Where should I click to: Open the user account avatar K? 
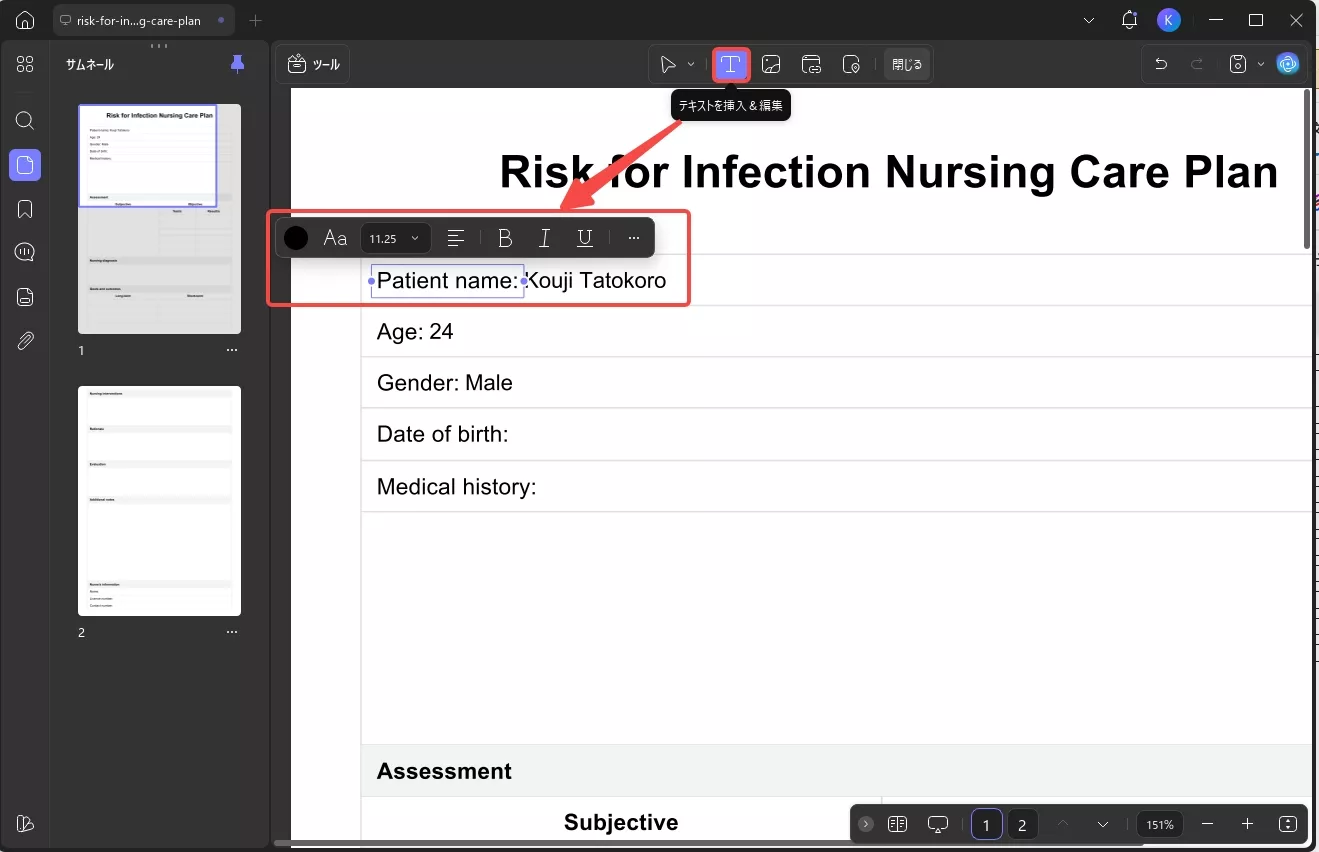coord(1168,20)
